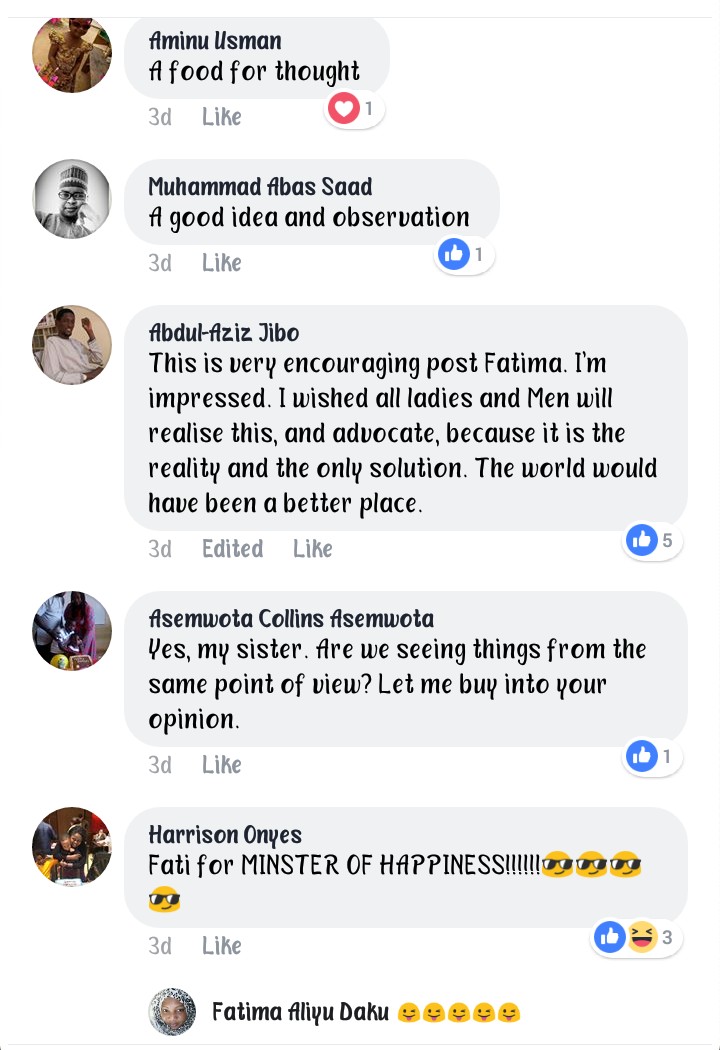Visit Fatima Aliyu Daku's profile name link
This screenshot has width=720, height=1050.
coord(300,1012)
